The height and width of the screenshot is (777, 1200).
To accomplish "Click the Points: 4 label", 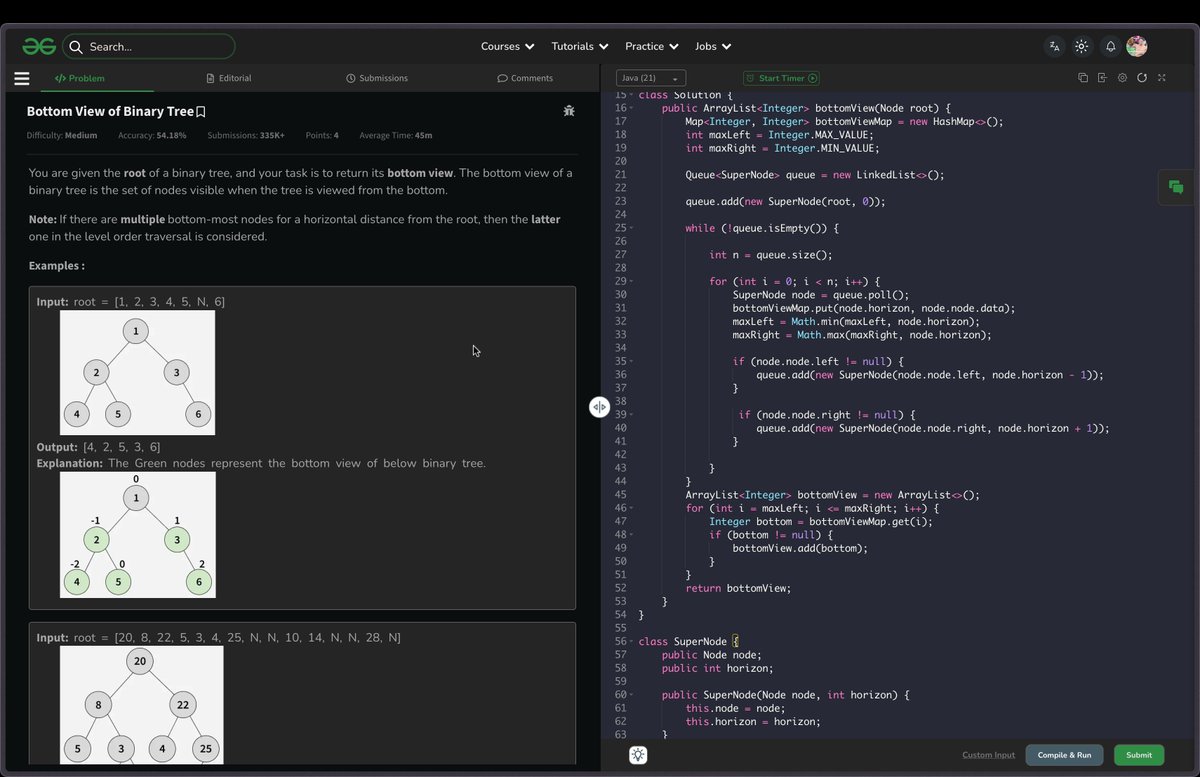I will [322, 135].
